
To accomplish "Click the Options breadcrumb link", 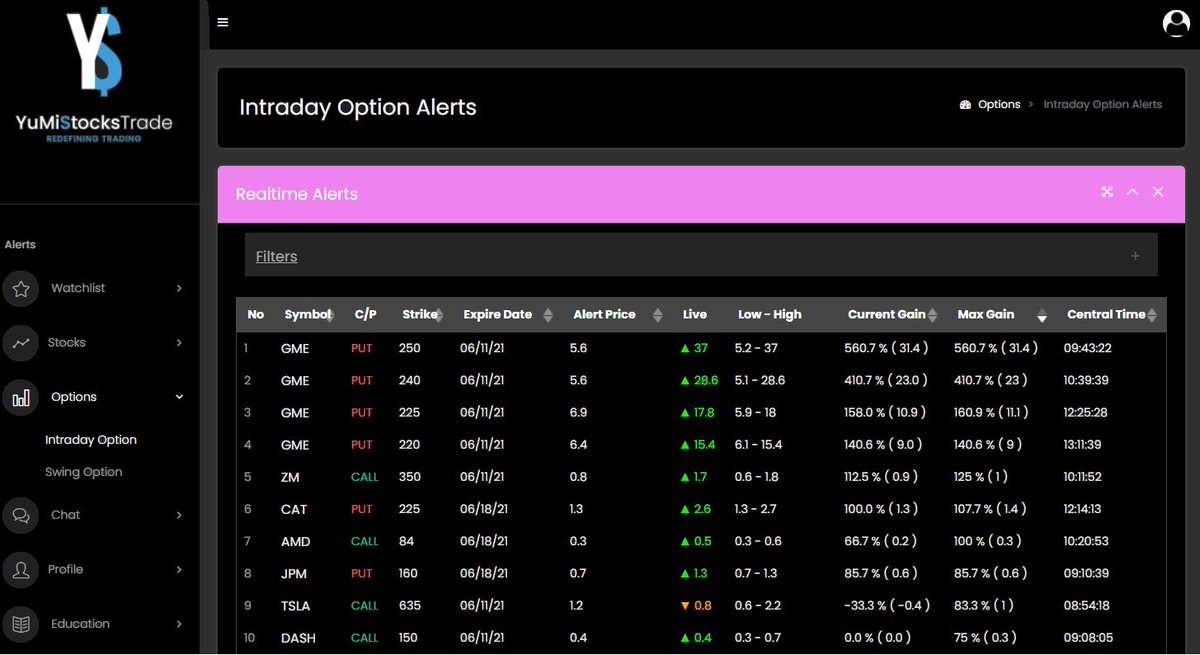I will tap(1000, 104).
